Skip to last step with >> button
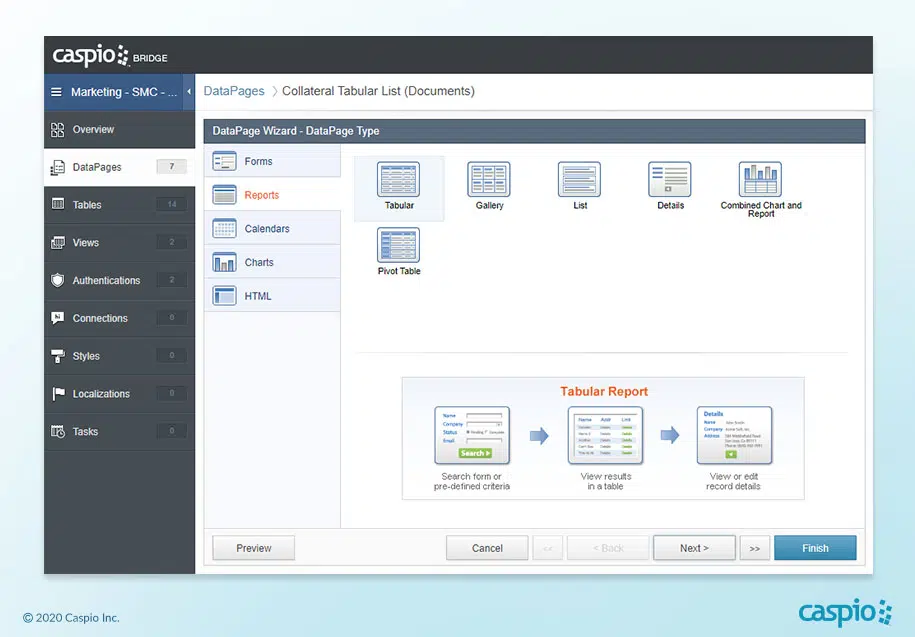915x637 pixels. tap(755, 548)
